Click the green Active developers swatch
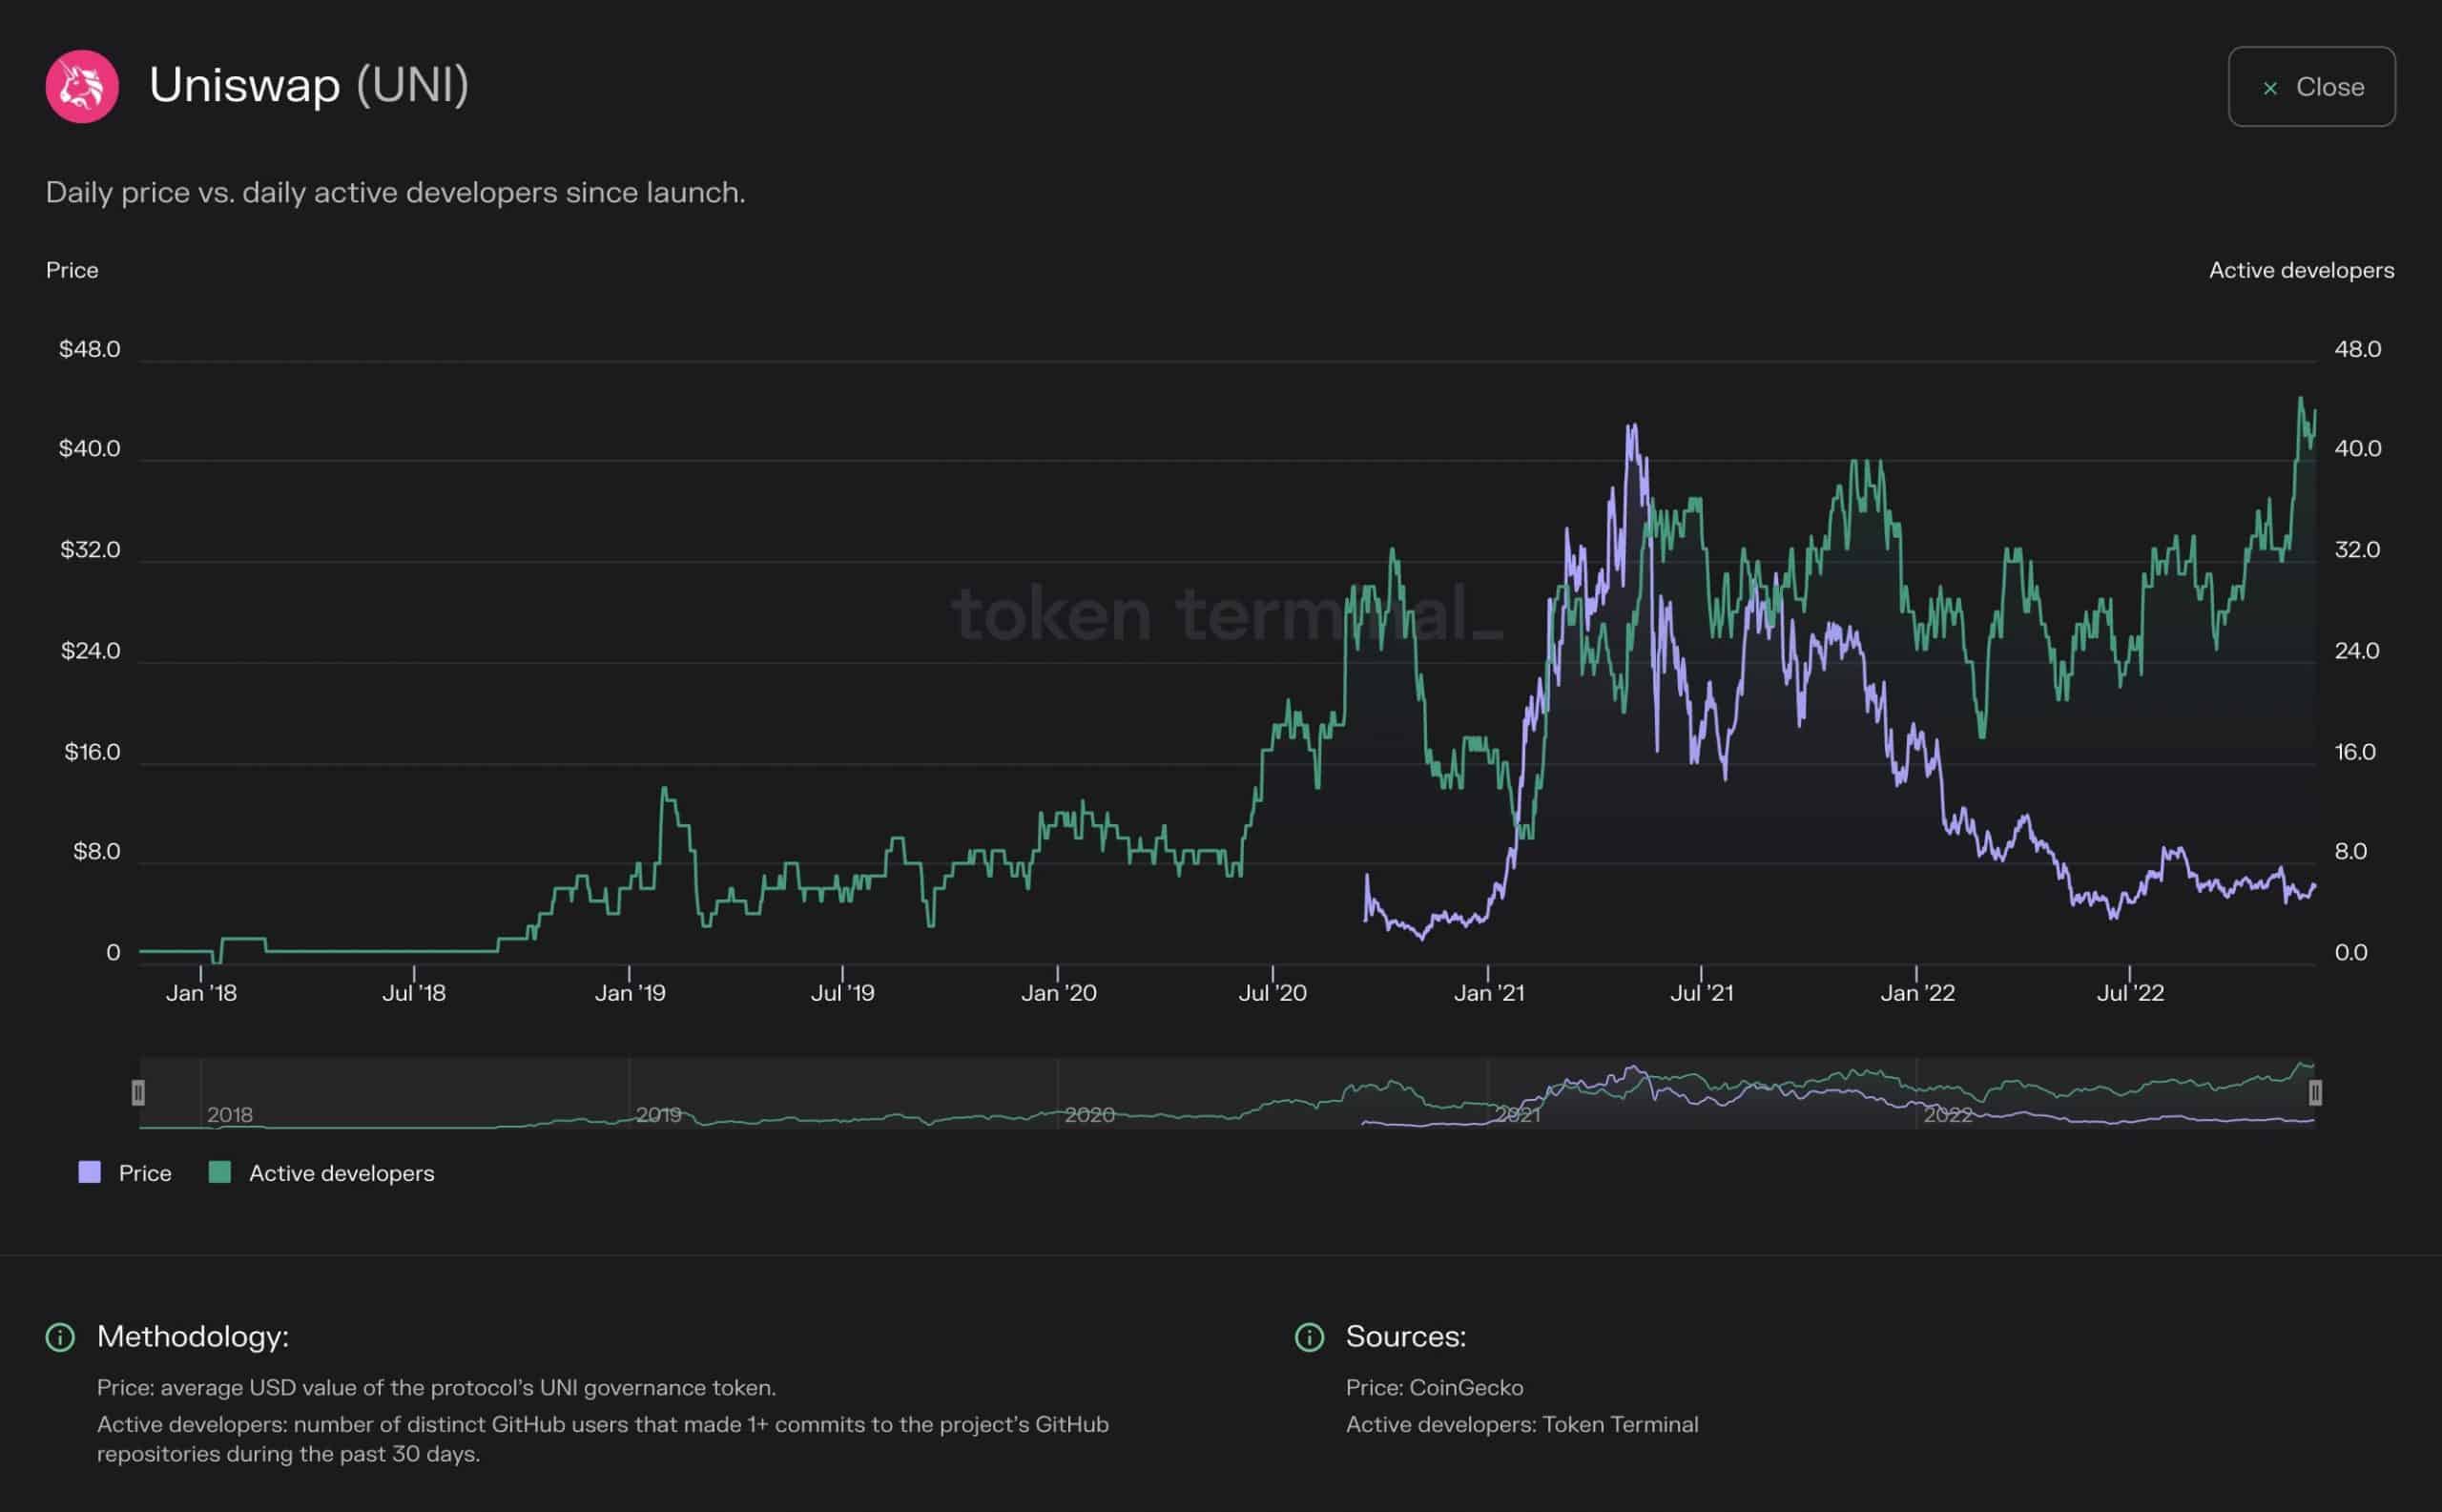The height and width of the screenshot is (1512, 2442). [x=220, y=1173]
